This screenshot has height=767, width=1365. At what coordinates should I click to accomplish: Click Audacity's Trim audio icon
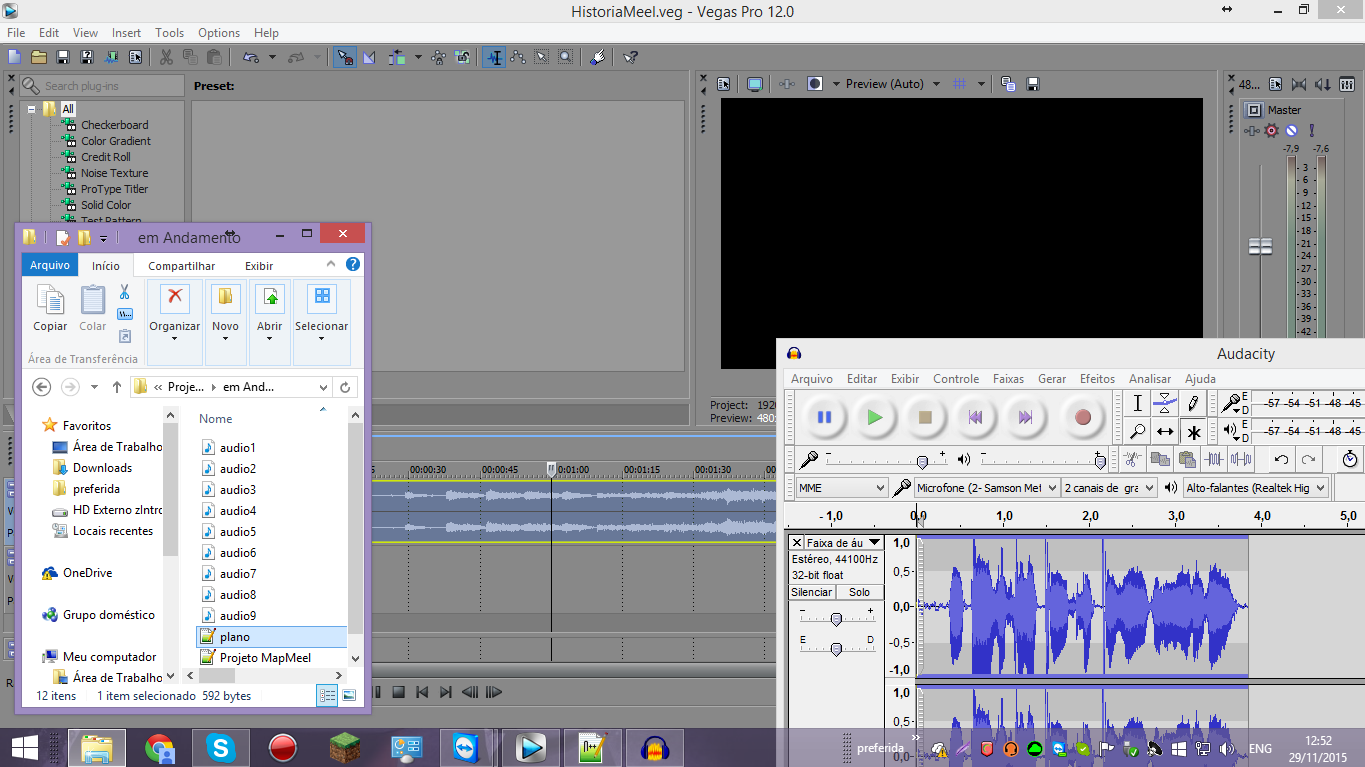click(x=1214, y=459)
